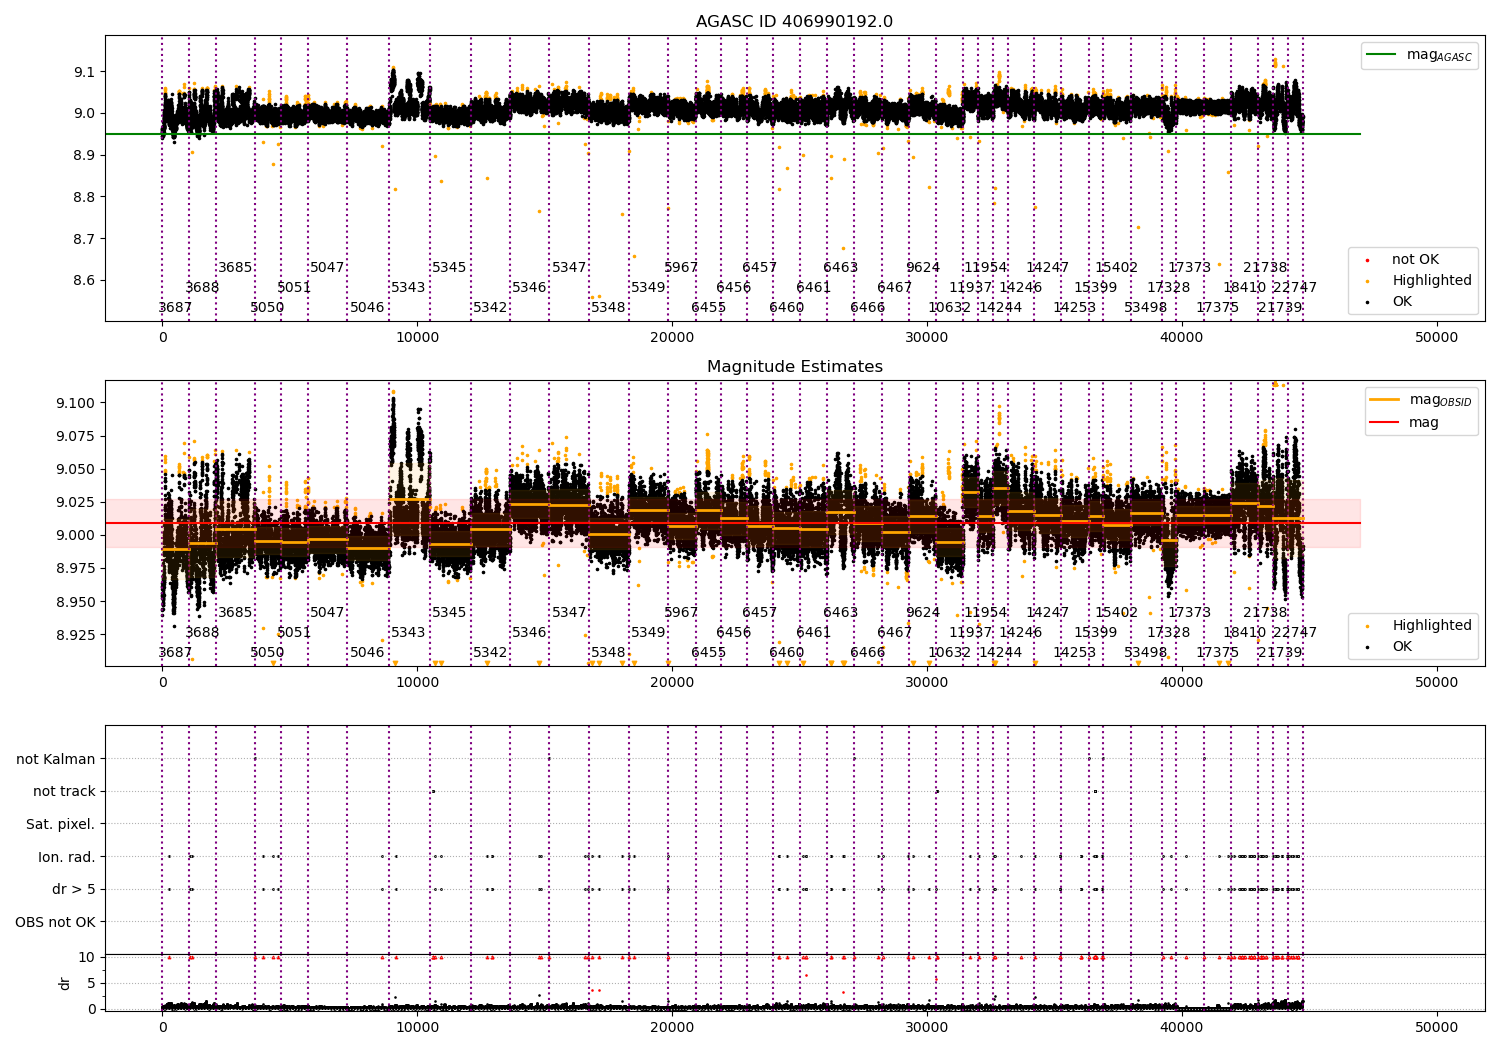
Task: Click the 'Magnitude Estimates' plot title
Action: [x=794, y=367]
